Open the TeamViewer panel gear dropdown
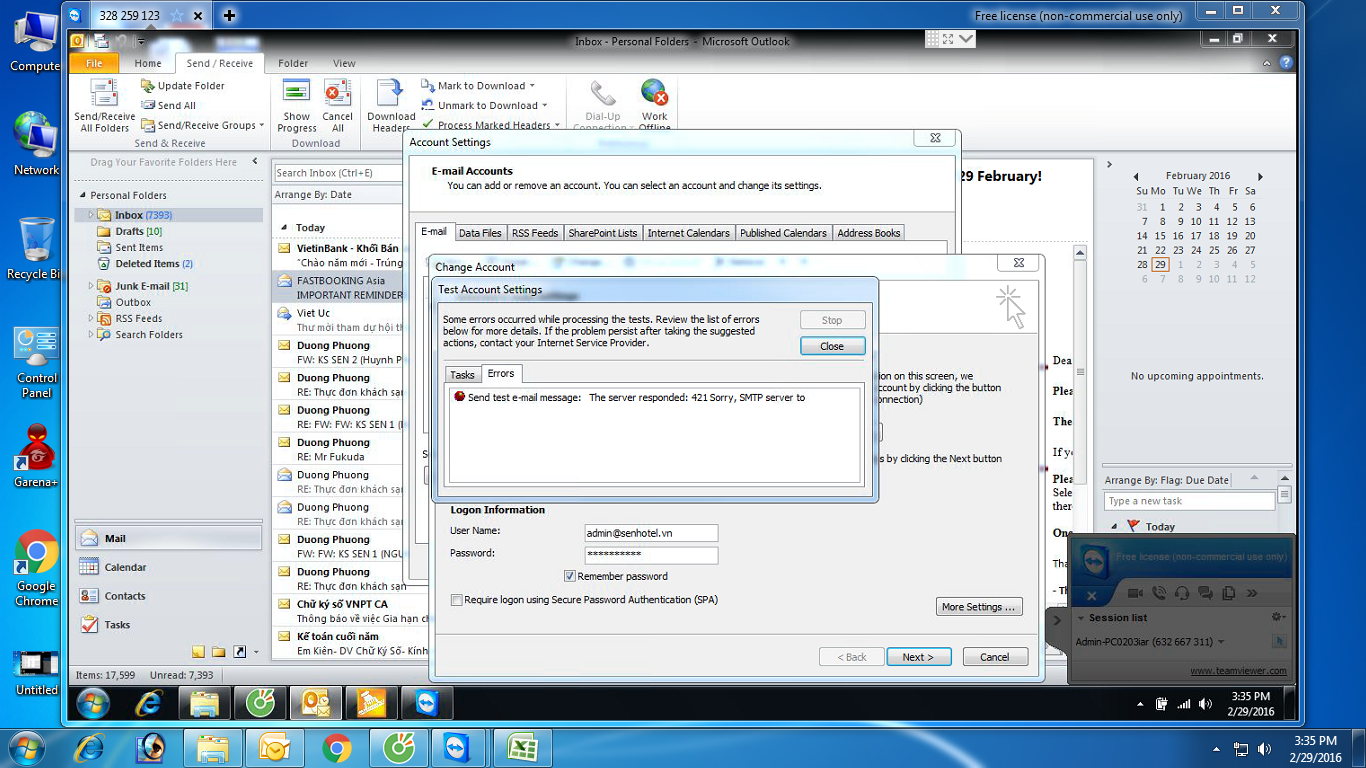Screen dimensions: 1366x768 pos(1278,618)
